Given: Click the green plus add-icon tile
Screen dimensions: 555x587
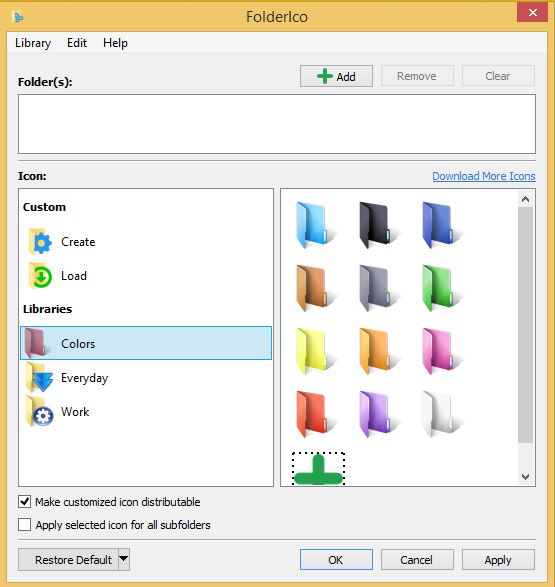Looking at the screenshot, I should [318, 469].
